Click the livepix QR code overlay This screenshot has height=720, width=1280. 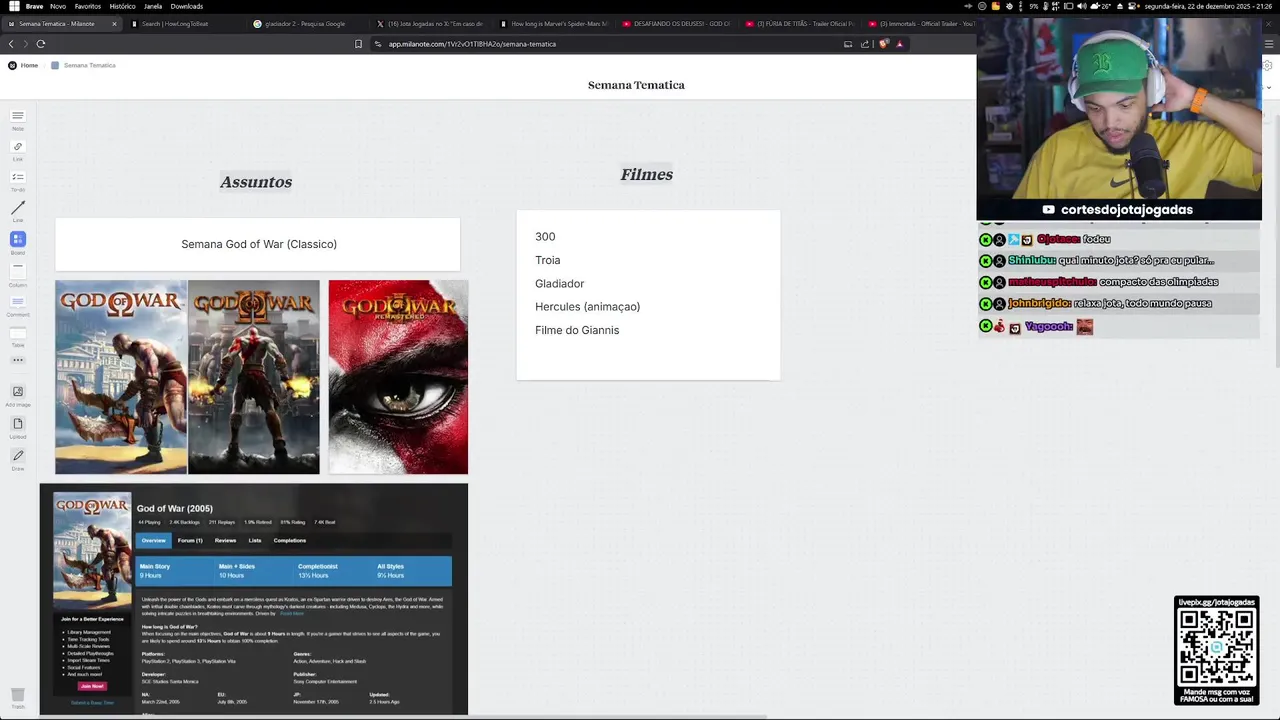(1216, 650)
